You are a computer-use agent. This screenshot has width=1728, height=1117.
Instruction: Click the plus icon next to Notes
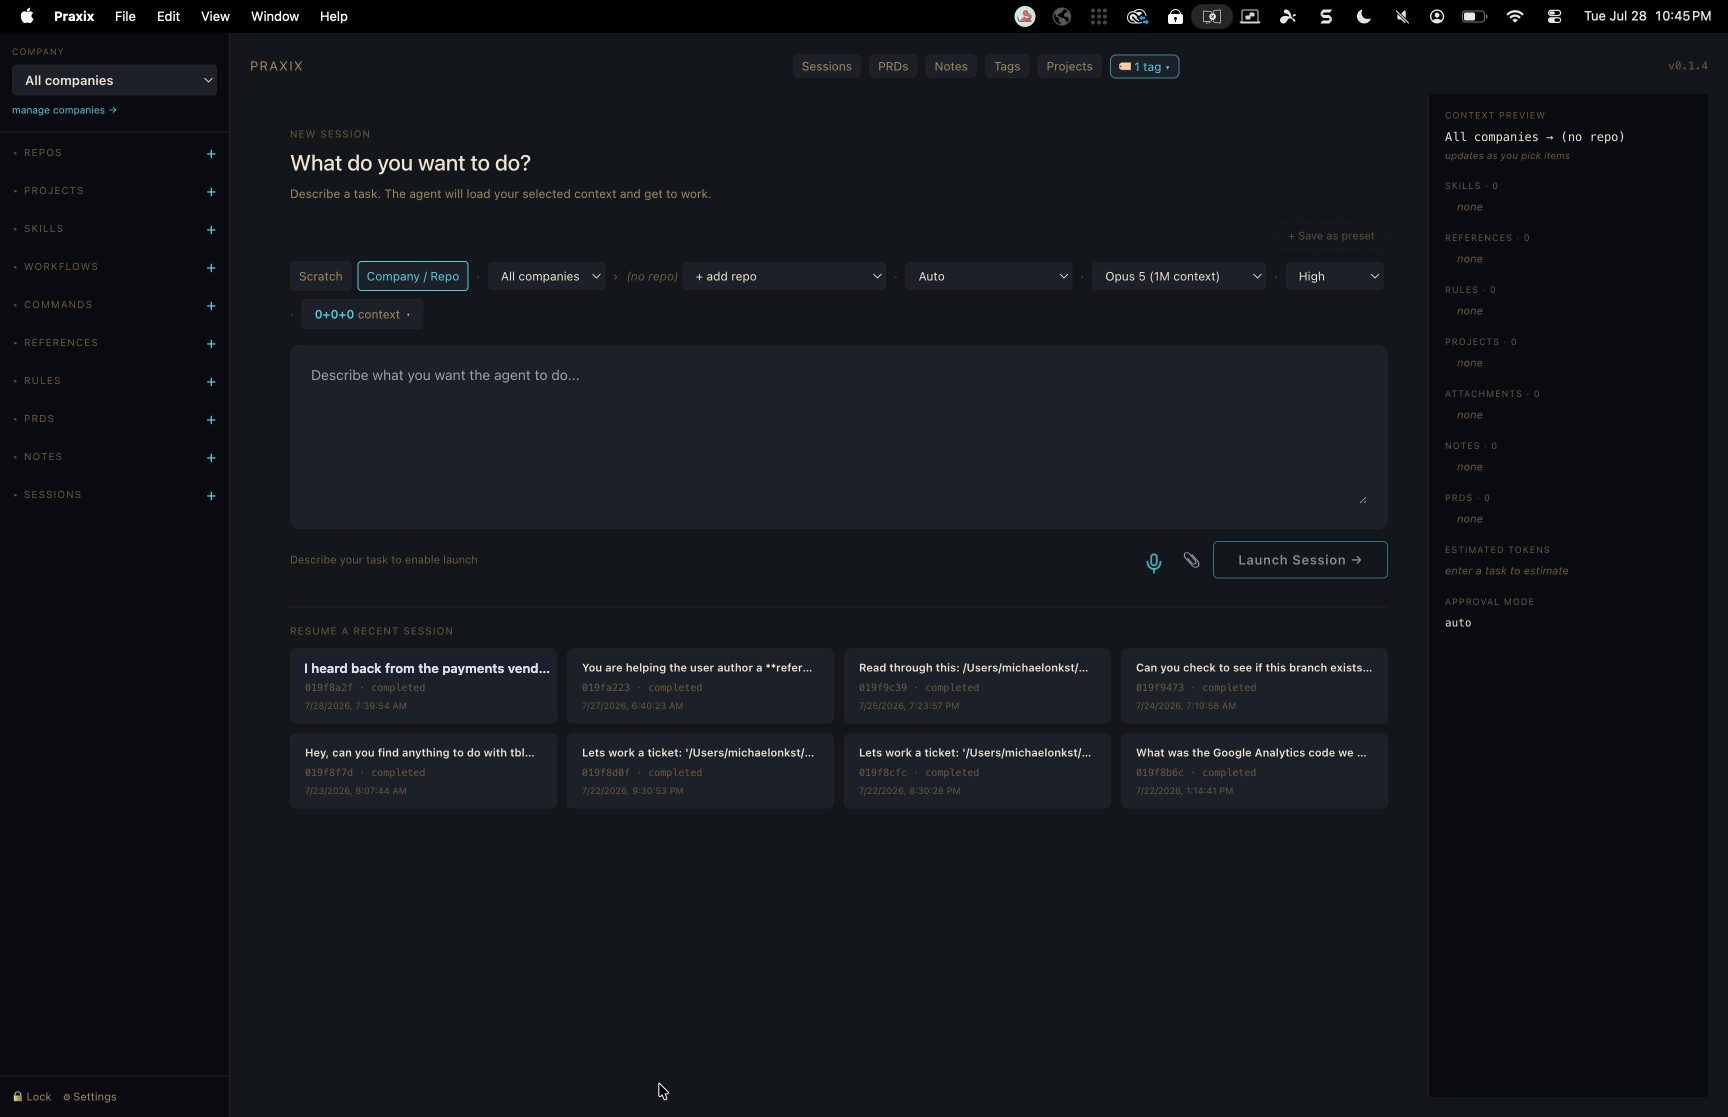pyautogui.click(x=211, y=458)
